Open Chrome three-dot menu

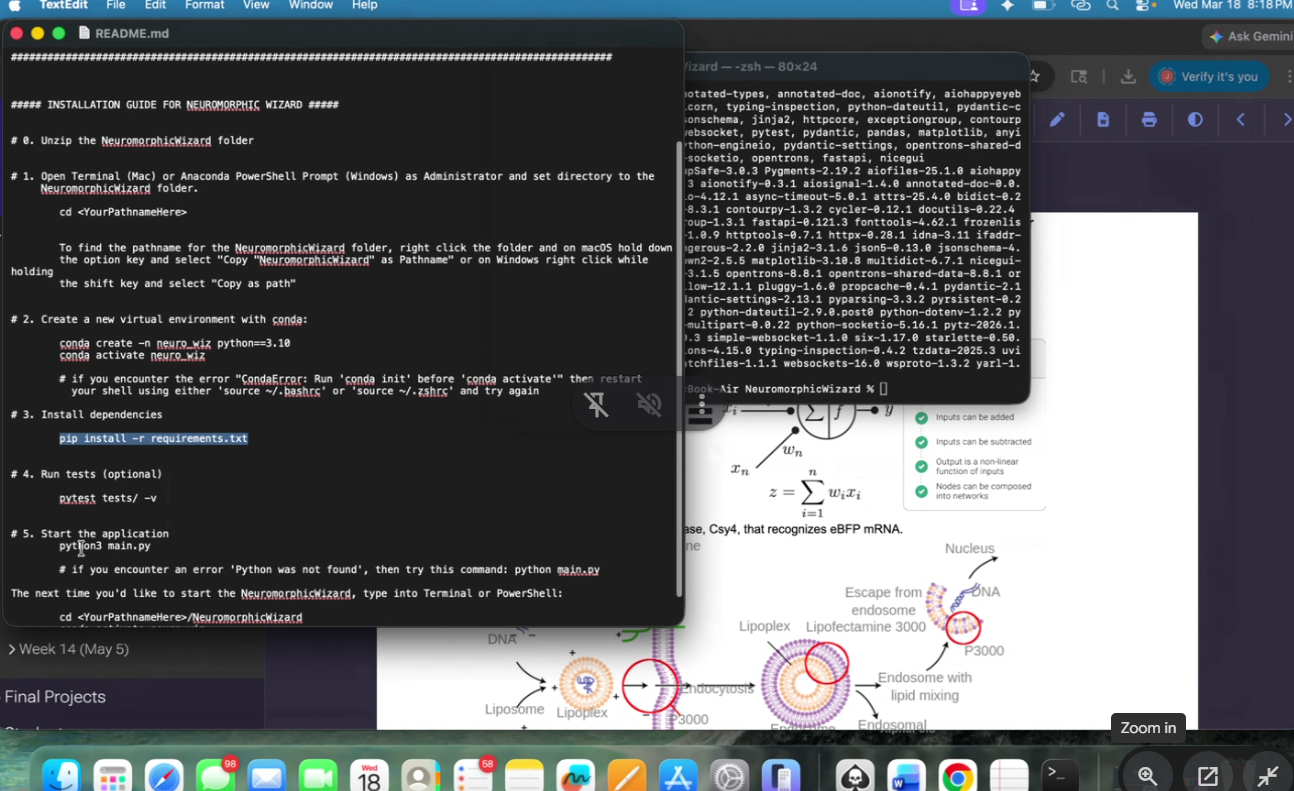(x=1288, y=76)
